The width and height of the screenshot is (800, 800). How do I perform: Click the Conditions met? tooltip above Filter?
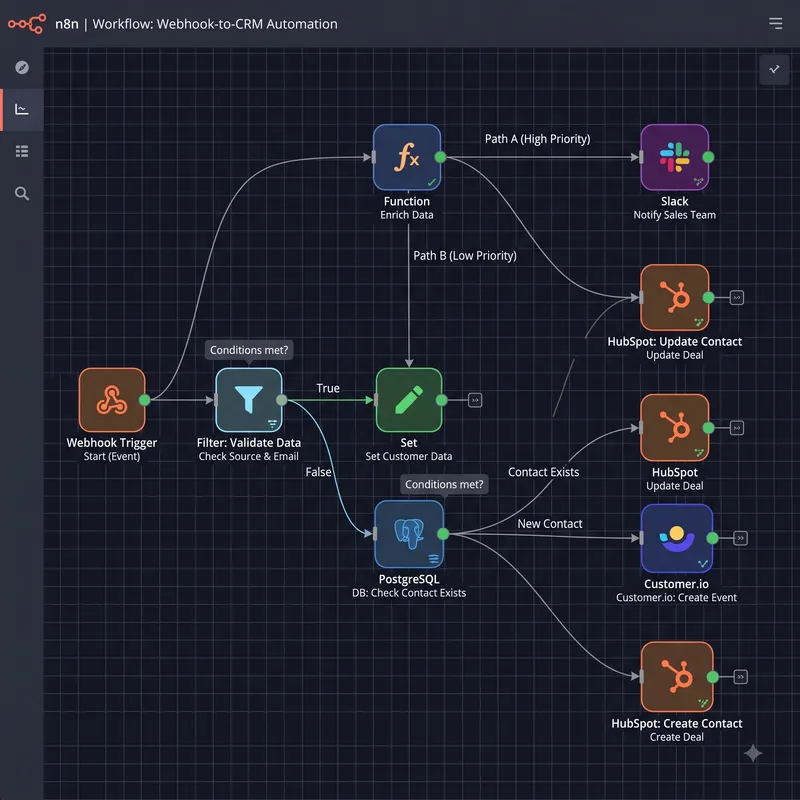pos(249,350)
